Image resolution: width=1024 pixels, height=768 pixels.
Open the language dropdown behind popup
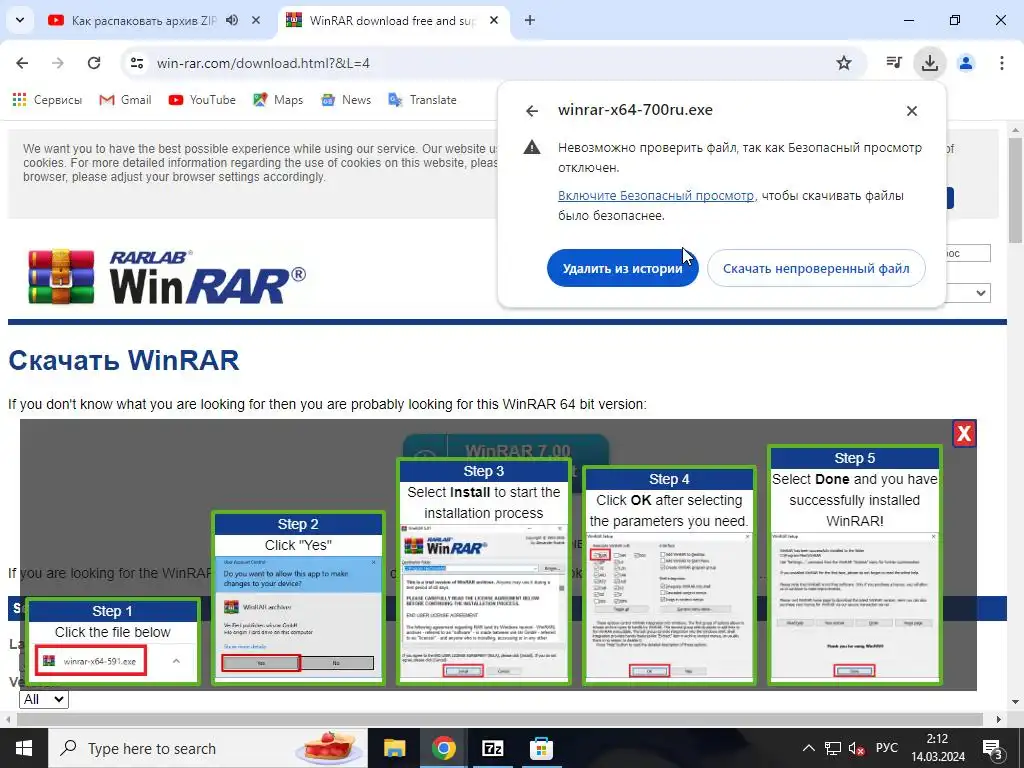click(968, 293)
